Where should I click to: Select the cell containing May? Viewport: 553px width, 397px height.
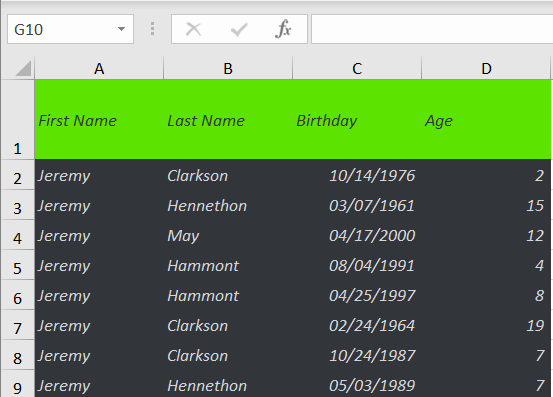[228, 235]
